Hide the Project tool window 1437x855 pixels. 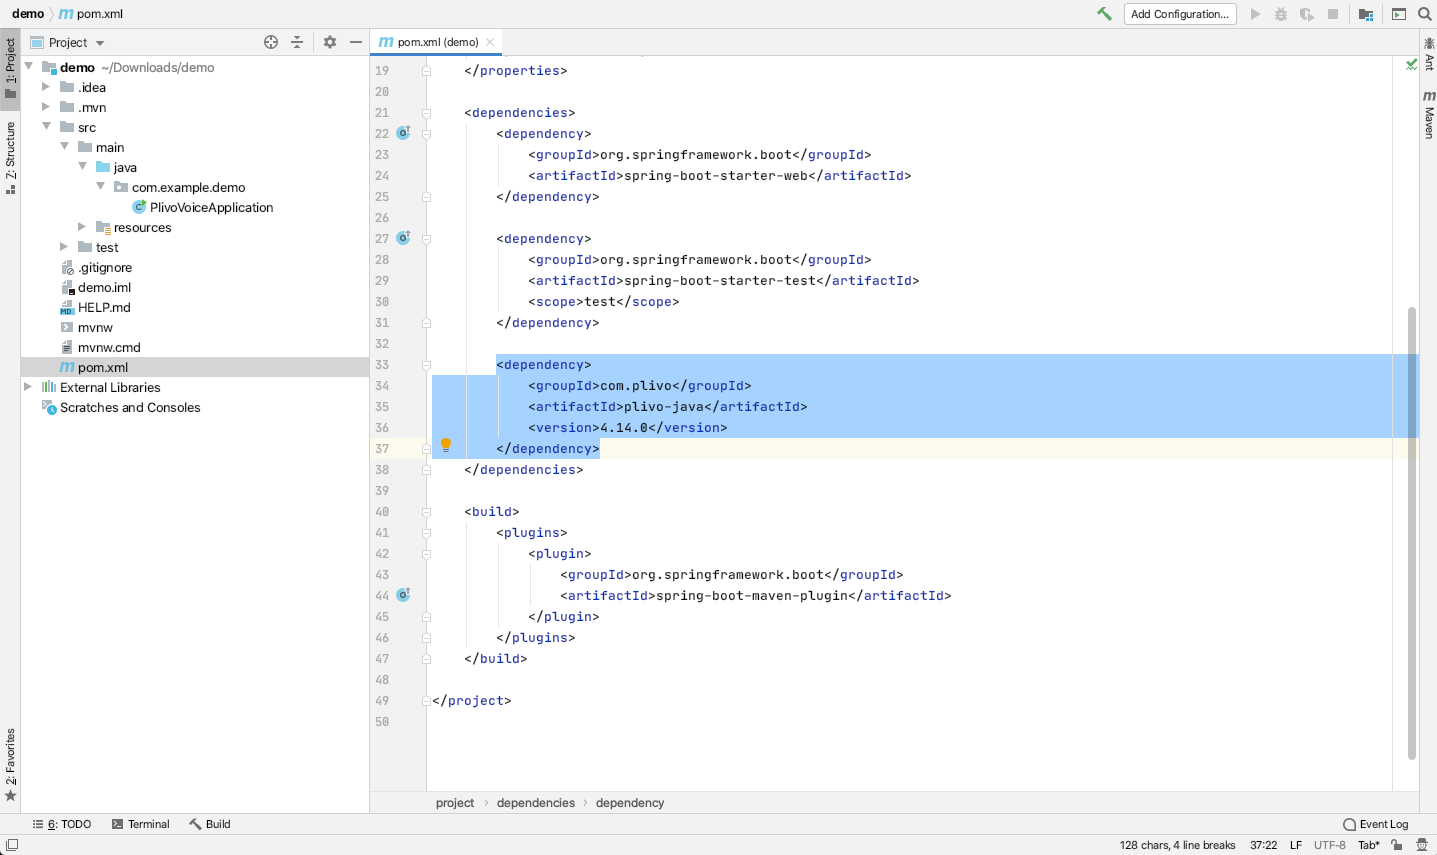click(x=355, y=42)
